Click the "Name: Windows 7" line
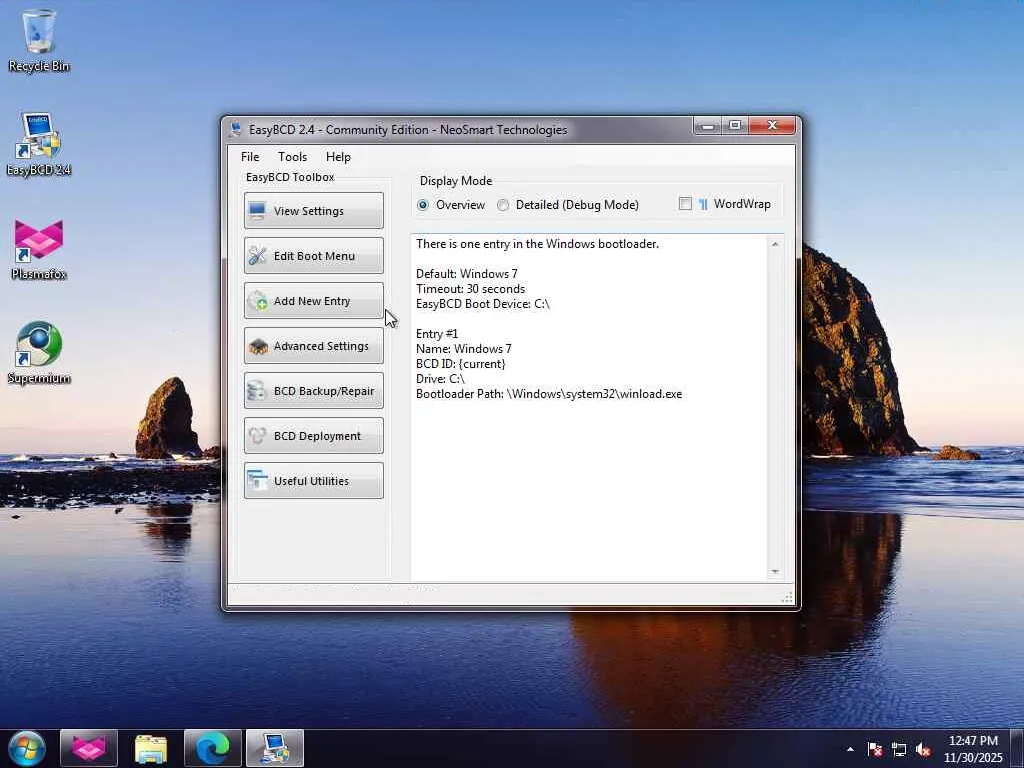The width and height of the screenshot is (1024, 768). (464, 349)
